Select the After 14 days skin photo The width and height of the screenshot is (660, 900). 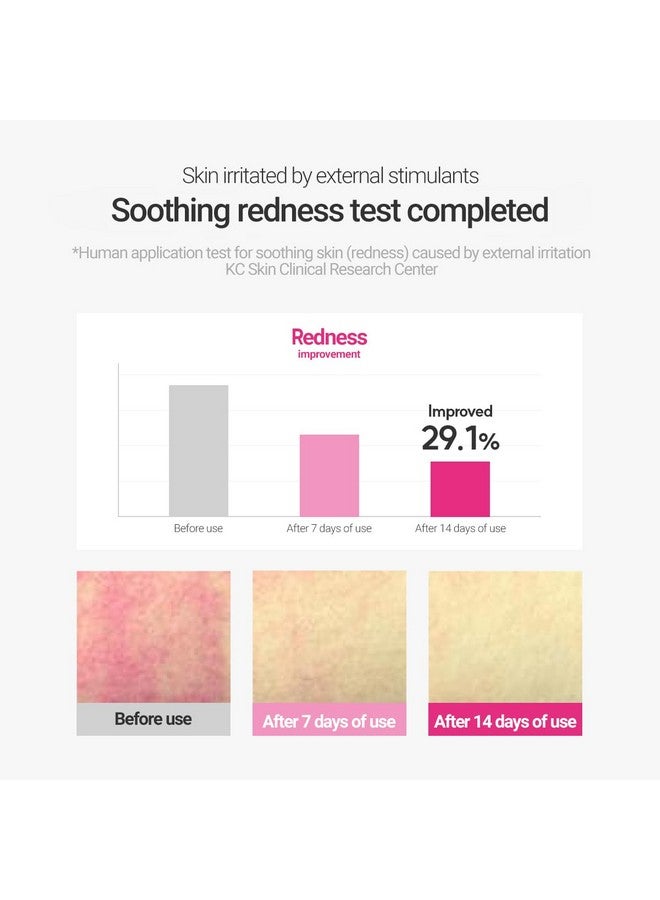[505, 637]
